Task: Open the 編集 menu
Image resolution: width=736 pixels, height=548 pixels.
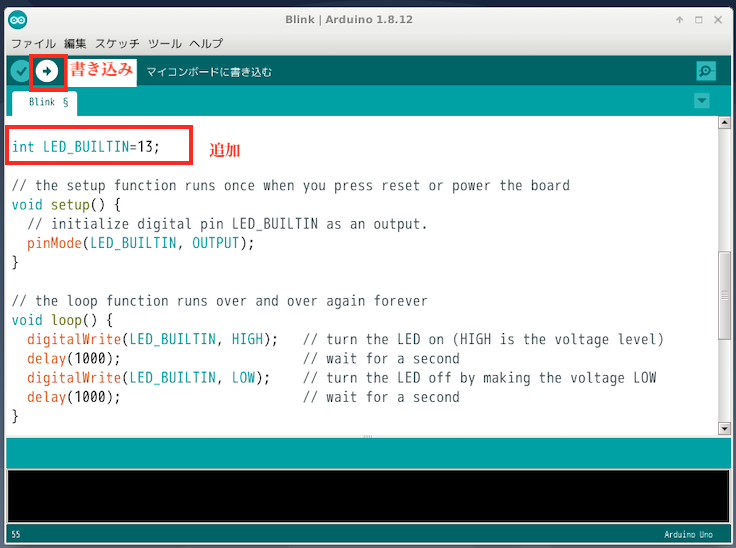Action: [x=75, y=44]
